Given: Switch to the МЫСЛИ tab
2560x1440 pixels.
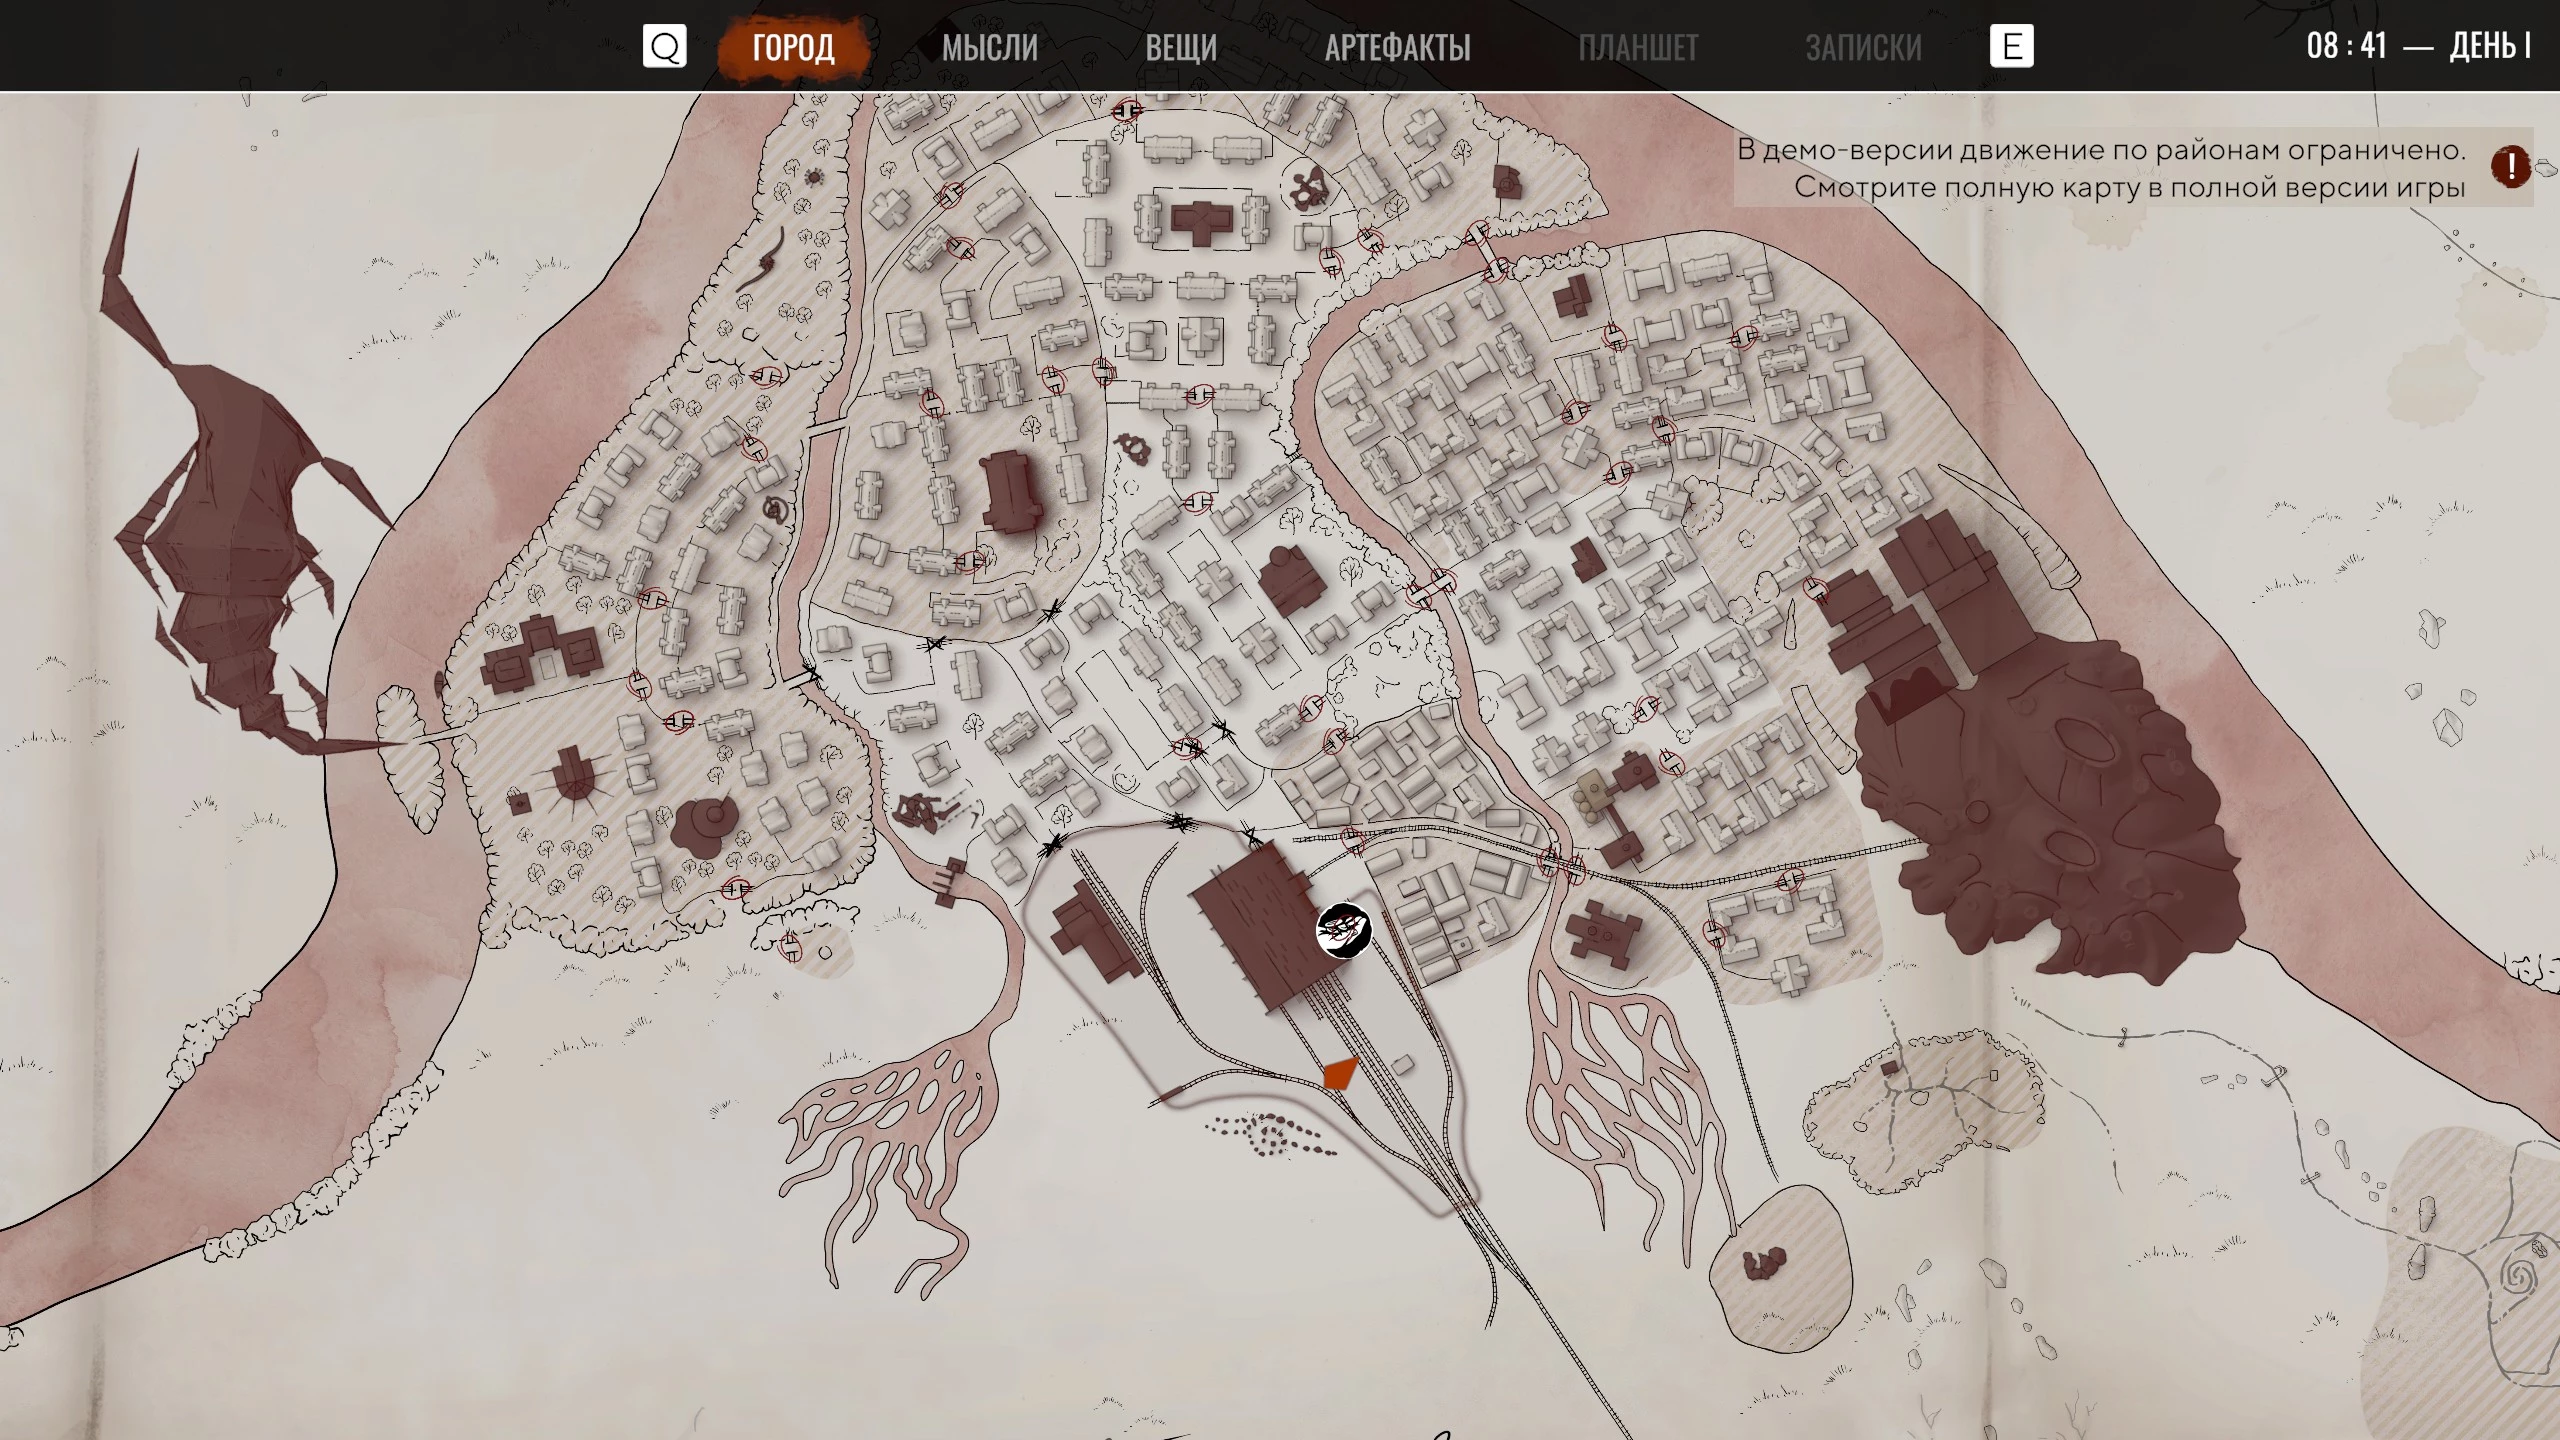Looking at the screenshot, I should click(989, 47).
